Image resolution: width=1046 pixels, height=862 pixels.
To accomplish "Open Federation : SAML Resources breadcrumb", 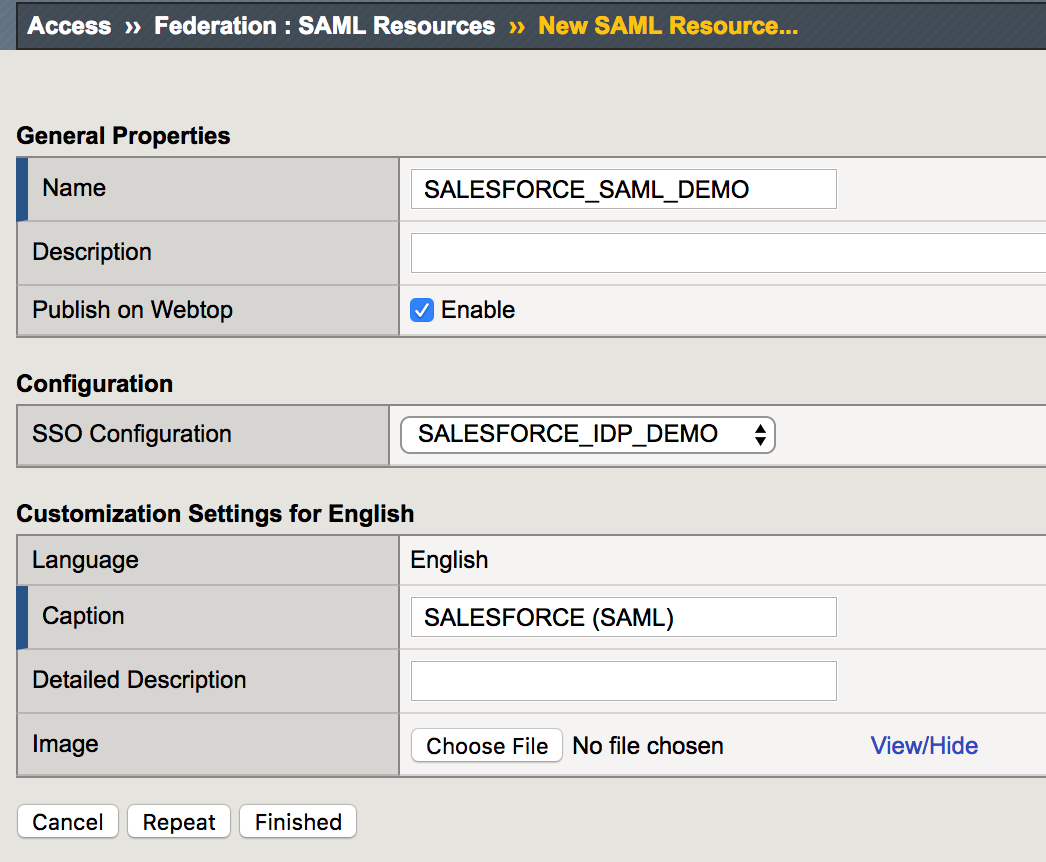I will pyautogui.click(x=324, y=25).
